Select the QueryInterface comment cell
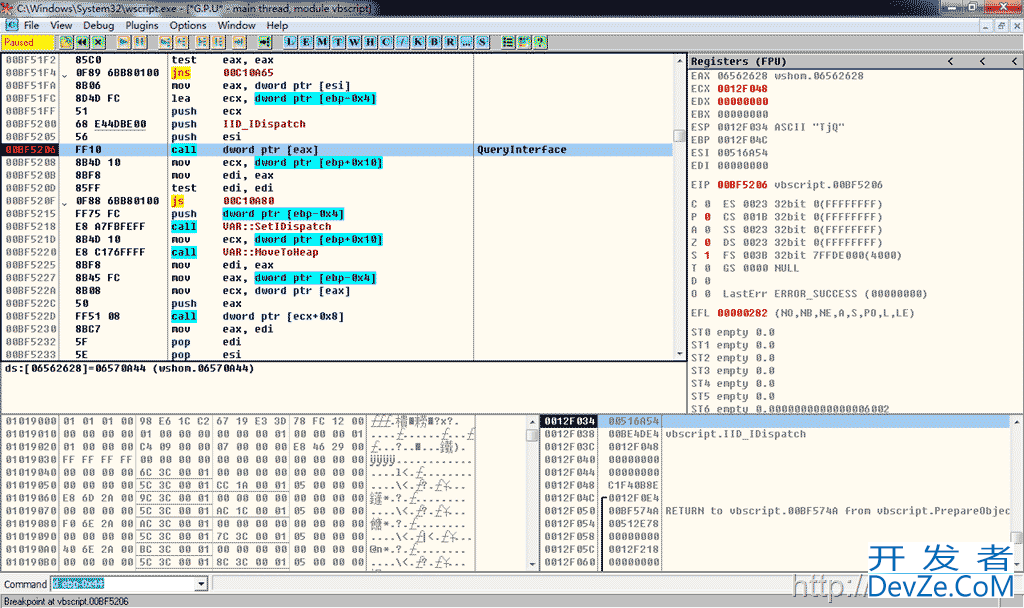Viewport: 1024px width, 608px height. (x=522, y=150)
